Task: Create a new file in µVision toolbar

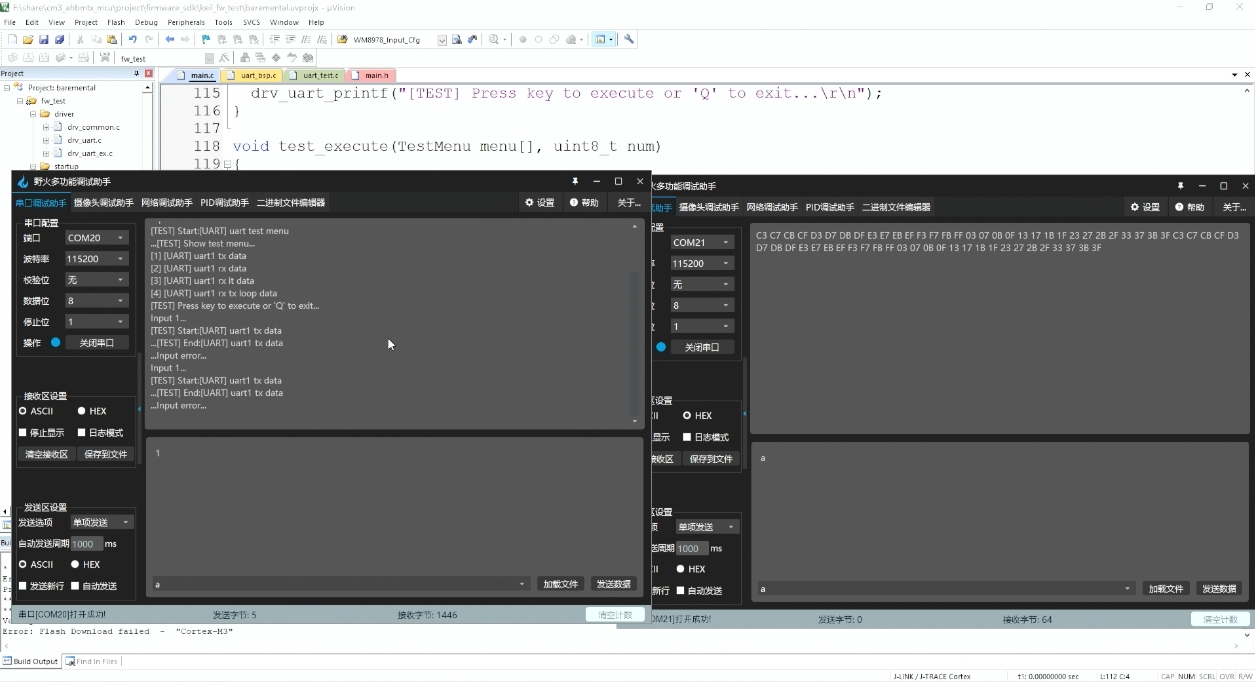Action: (13, 39)
